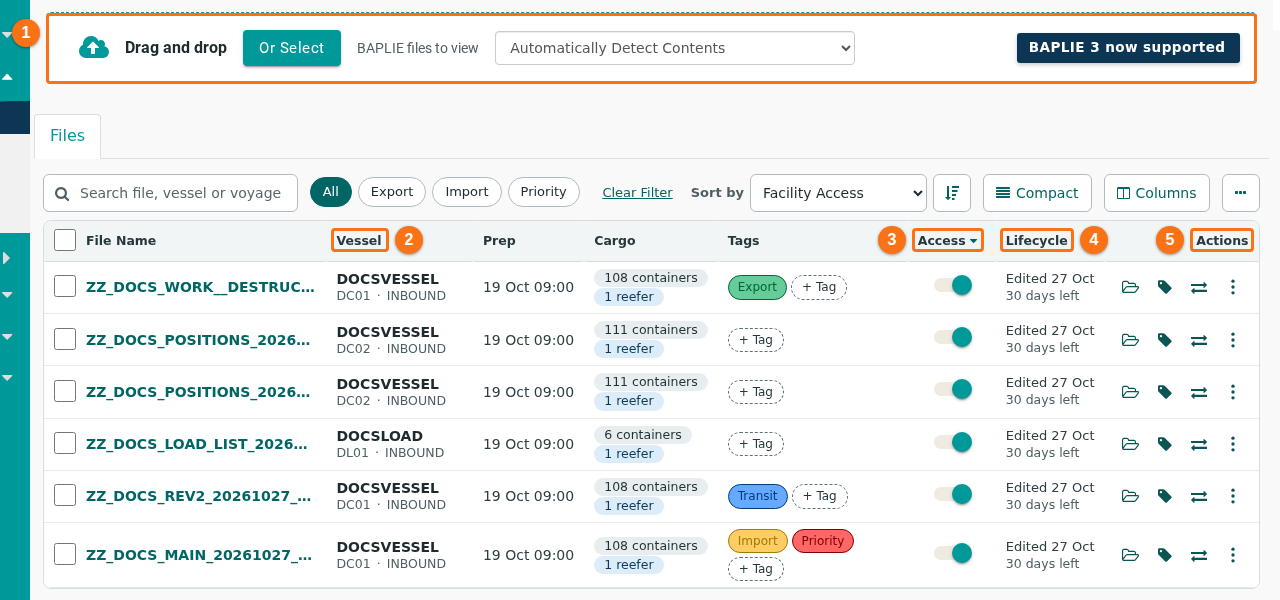Toggle access switch for ZZ_DOCS_WORK__DESTRUC
This screenshot has width=1280, height=600.
click(953, 285)
